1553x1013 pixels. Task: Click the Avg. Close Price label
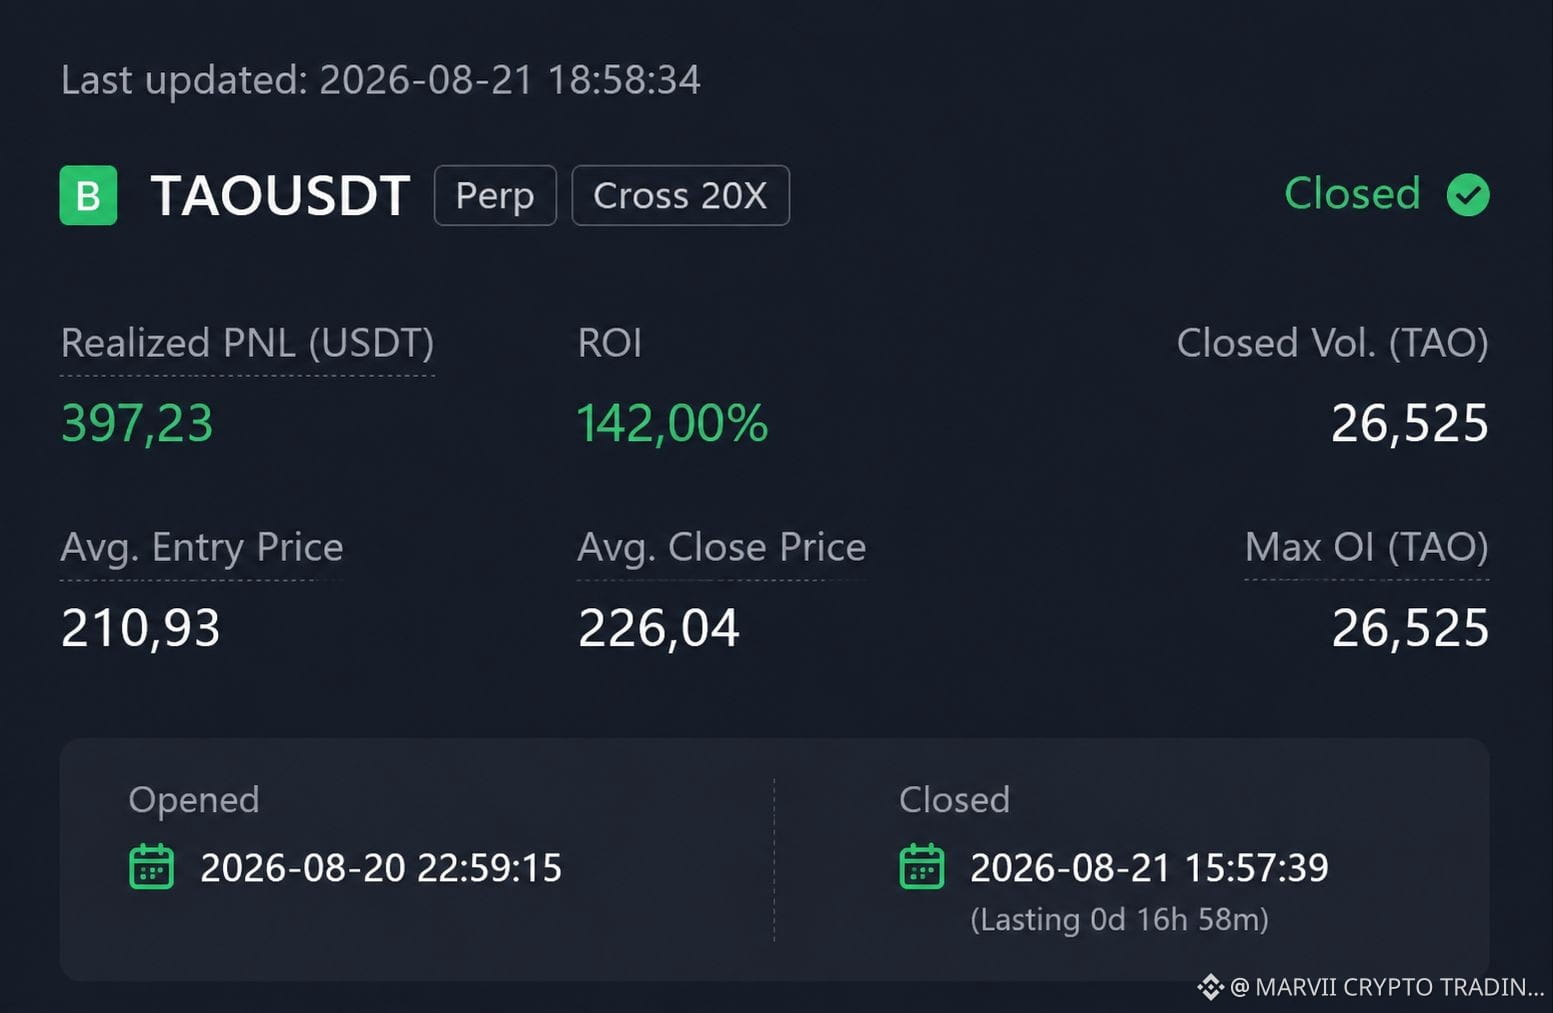tap(722, 547)
